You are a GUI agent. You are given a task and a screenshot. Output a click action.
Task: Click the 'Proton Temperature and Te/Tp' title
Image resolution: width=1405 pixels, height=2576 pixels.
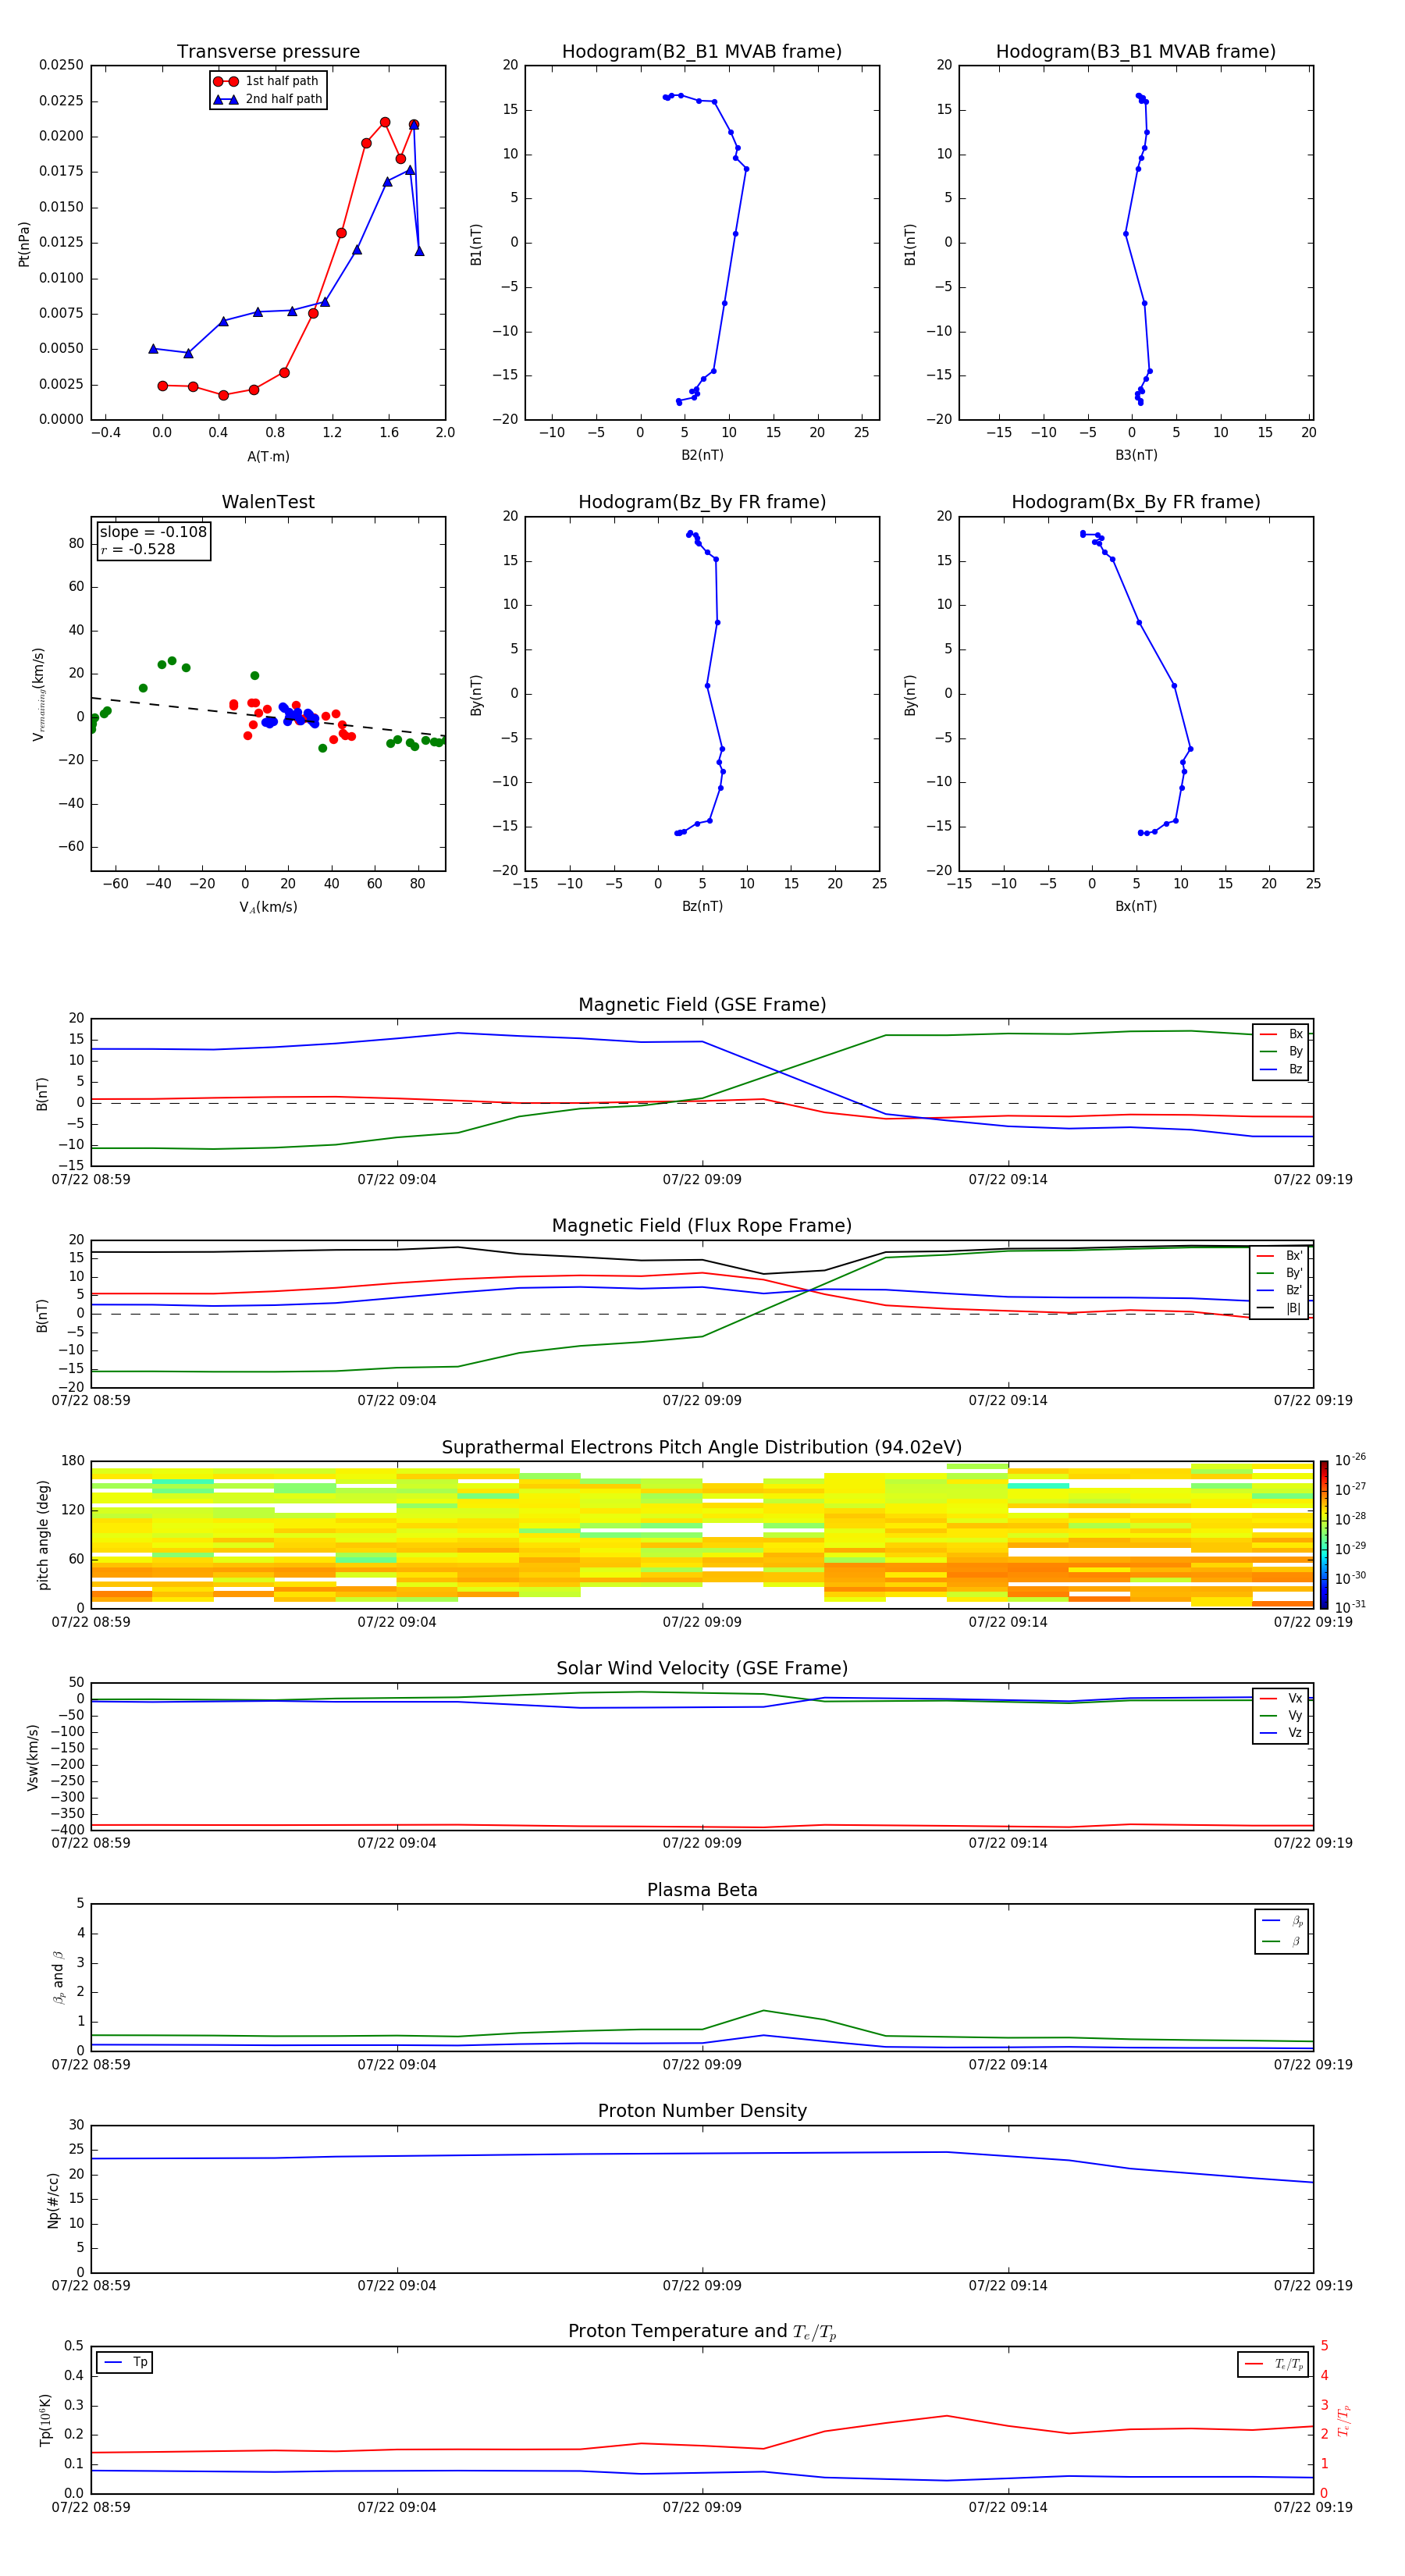click(x=702, y=2332)
